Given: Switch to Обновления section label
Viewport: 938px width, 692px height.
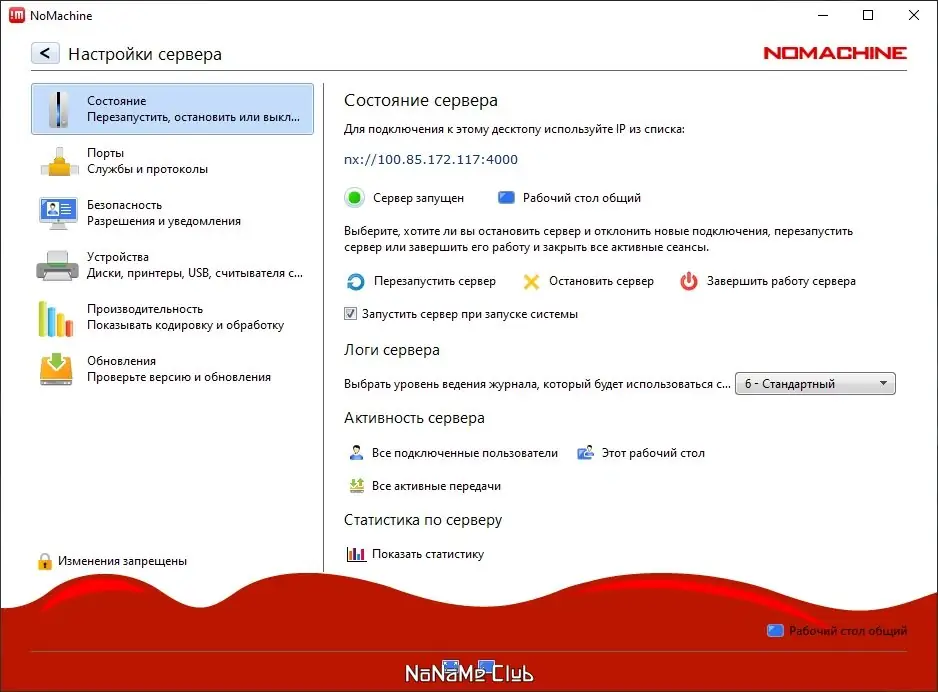Looking at the screenshot, I should 121,361.
